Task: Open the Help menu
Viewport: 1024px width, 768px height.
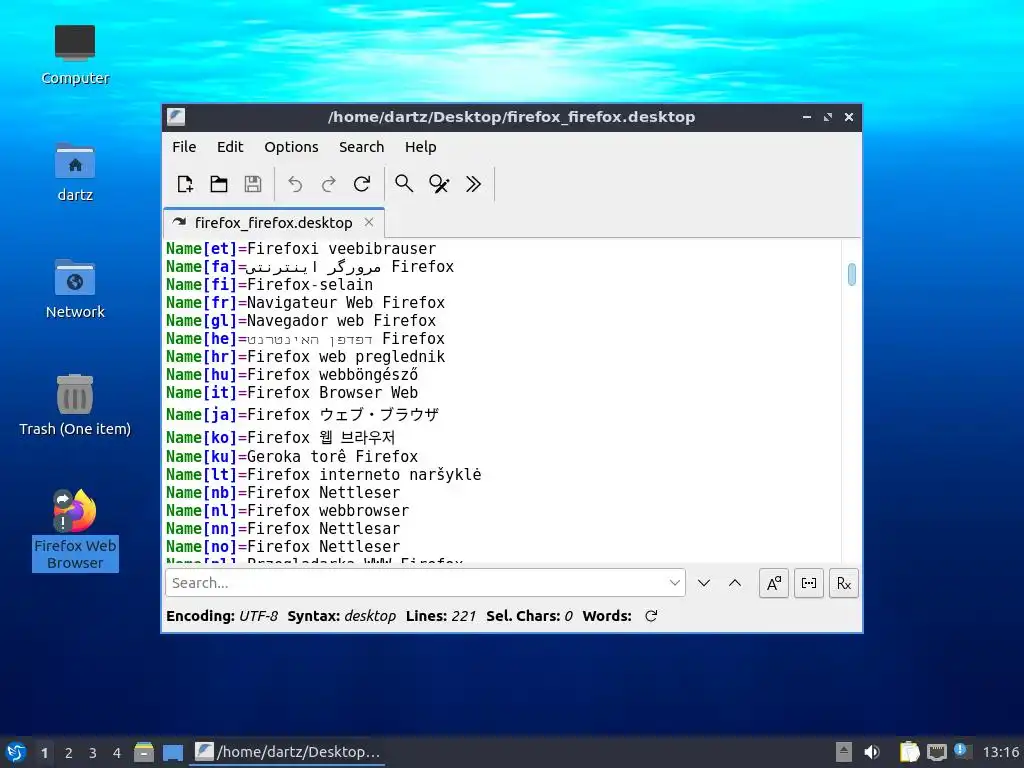Action: [420, 147]
